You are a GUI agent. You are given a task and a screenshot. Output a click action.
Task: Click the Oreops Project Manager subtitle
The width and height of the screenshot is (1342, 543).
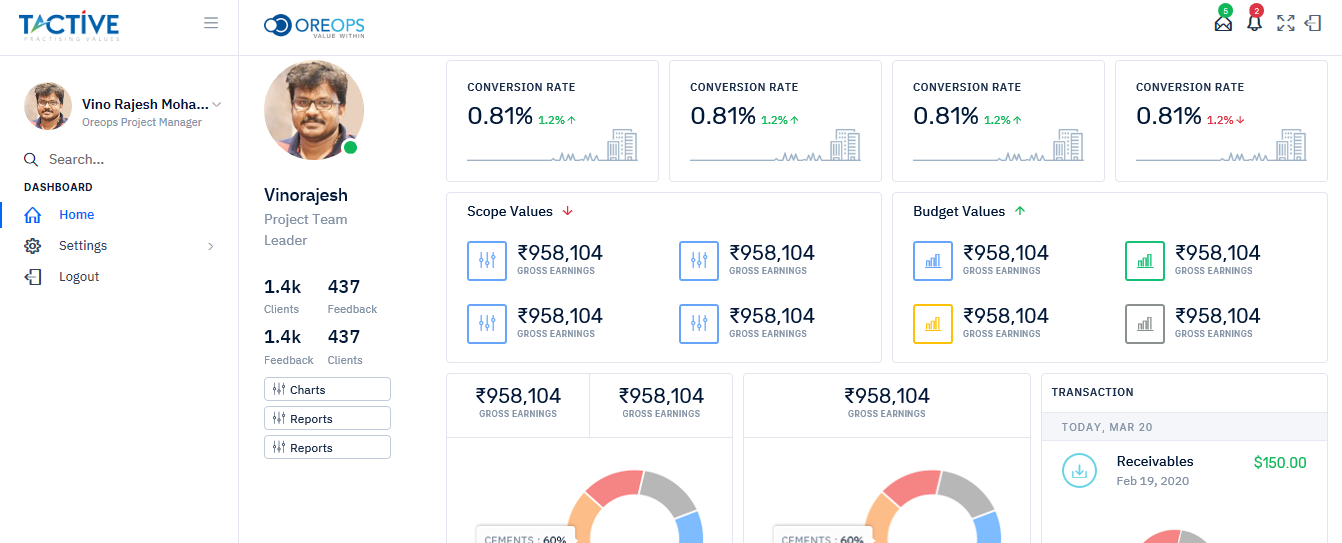click(x=142, y=122)
